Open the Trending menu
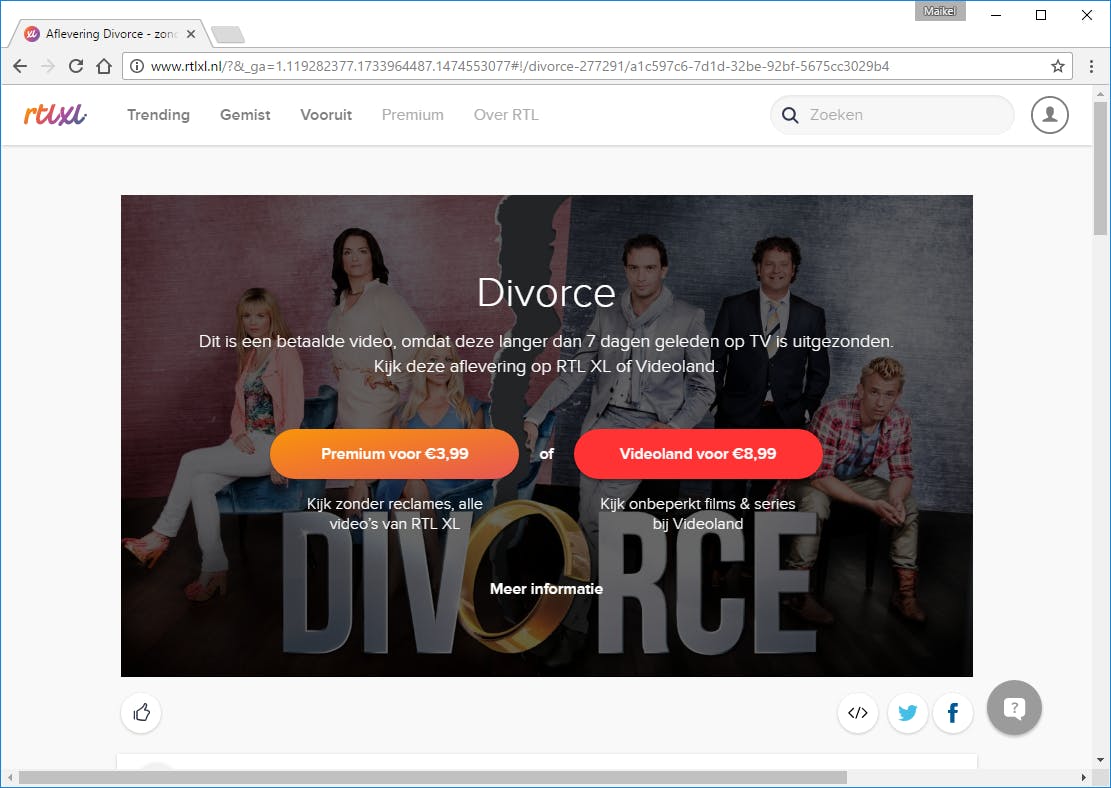Screen dimensions: 1111x788 159,115
